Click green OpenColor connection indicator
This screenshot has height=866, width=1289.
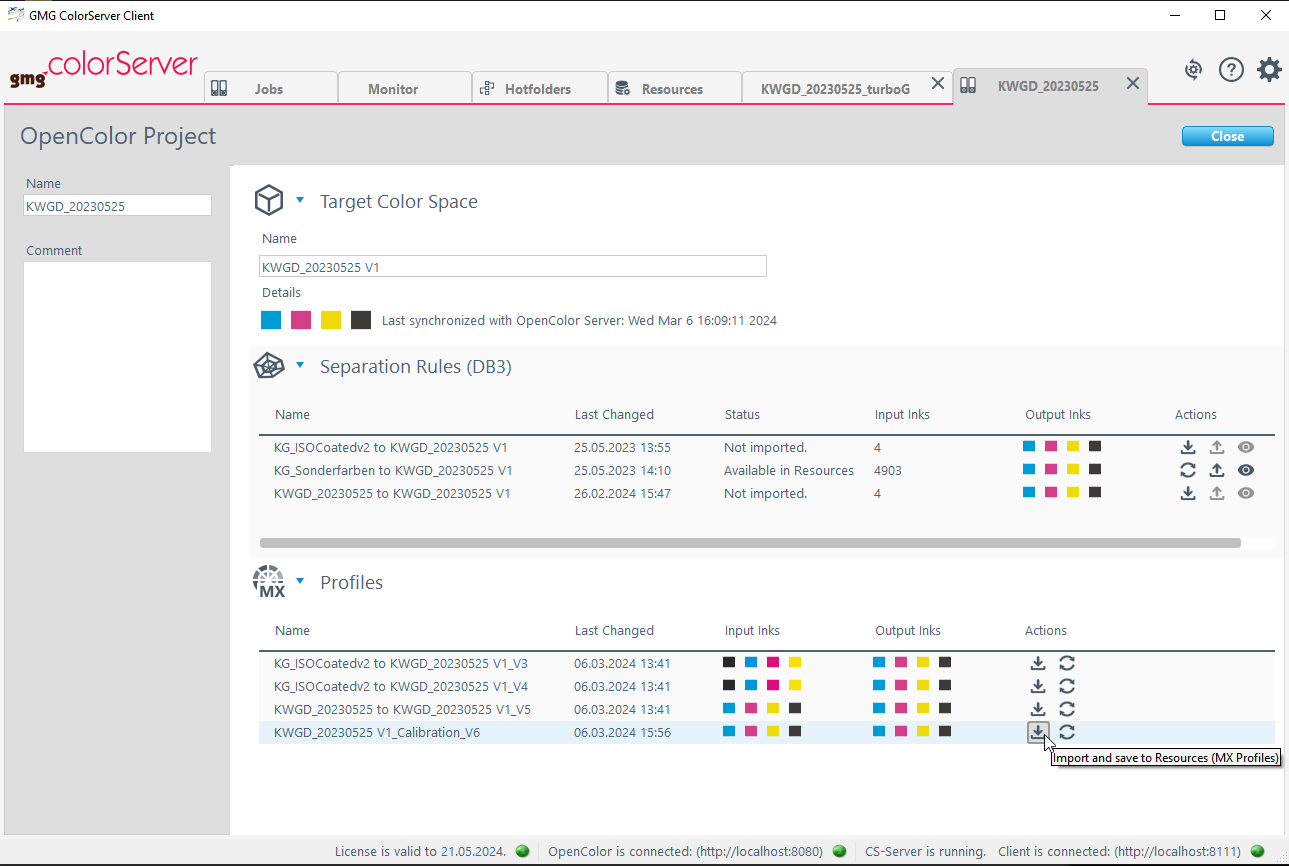click(839, 851)
